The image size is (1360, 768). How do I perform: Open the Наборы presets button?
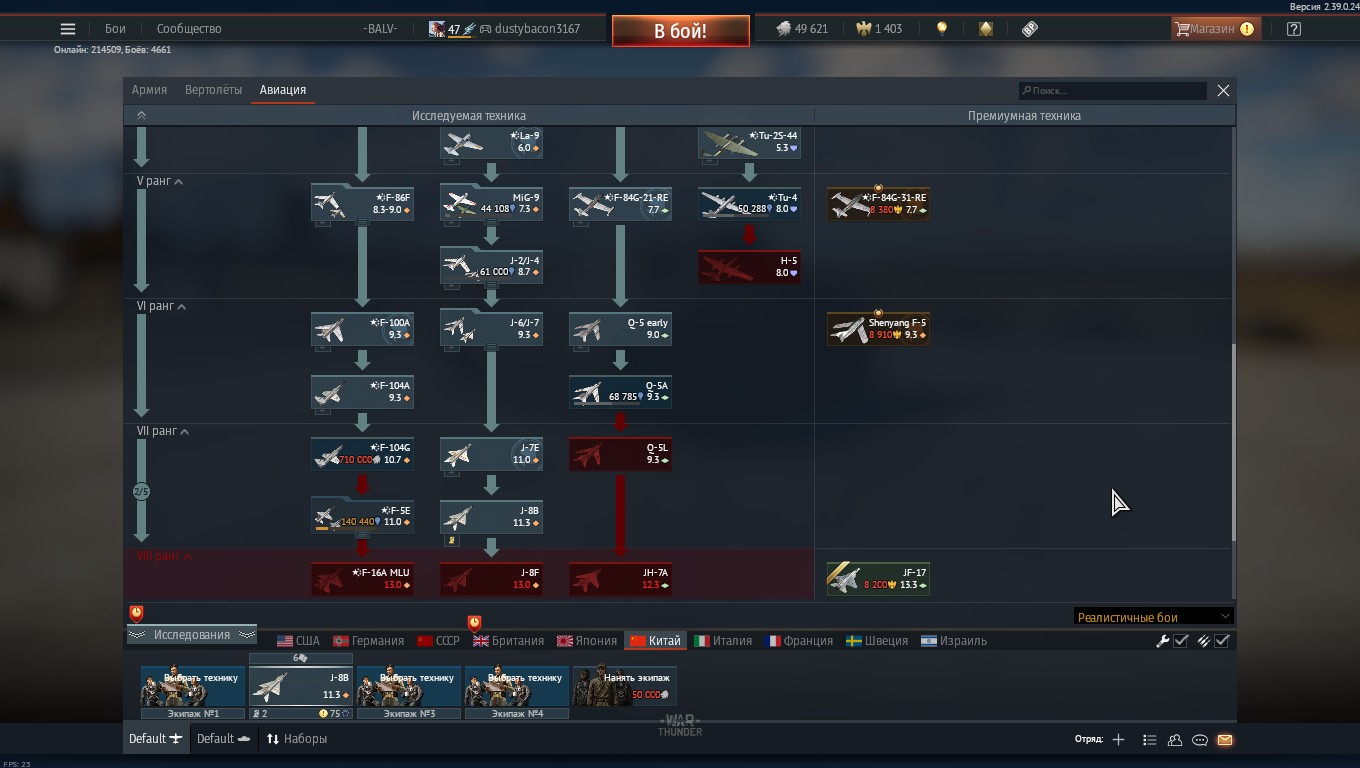coord(297,739)
